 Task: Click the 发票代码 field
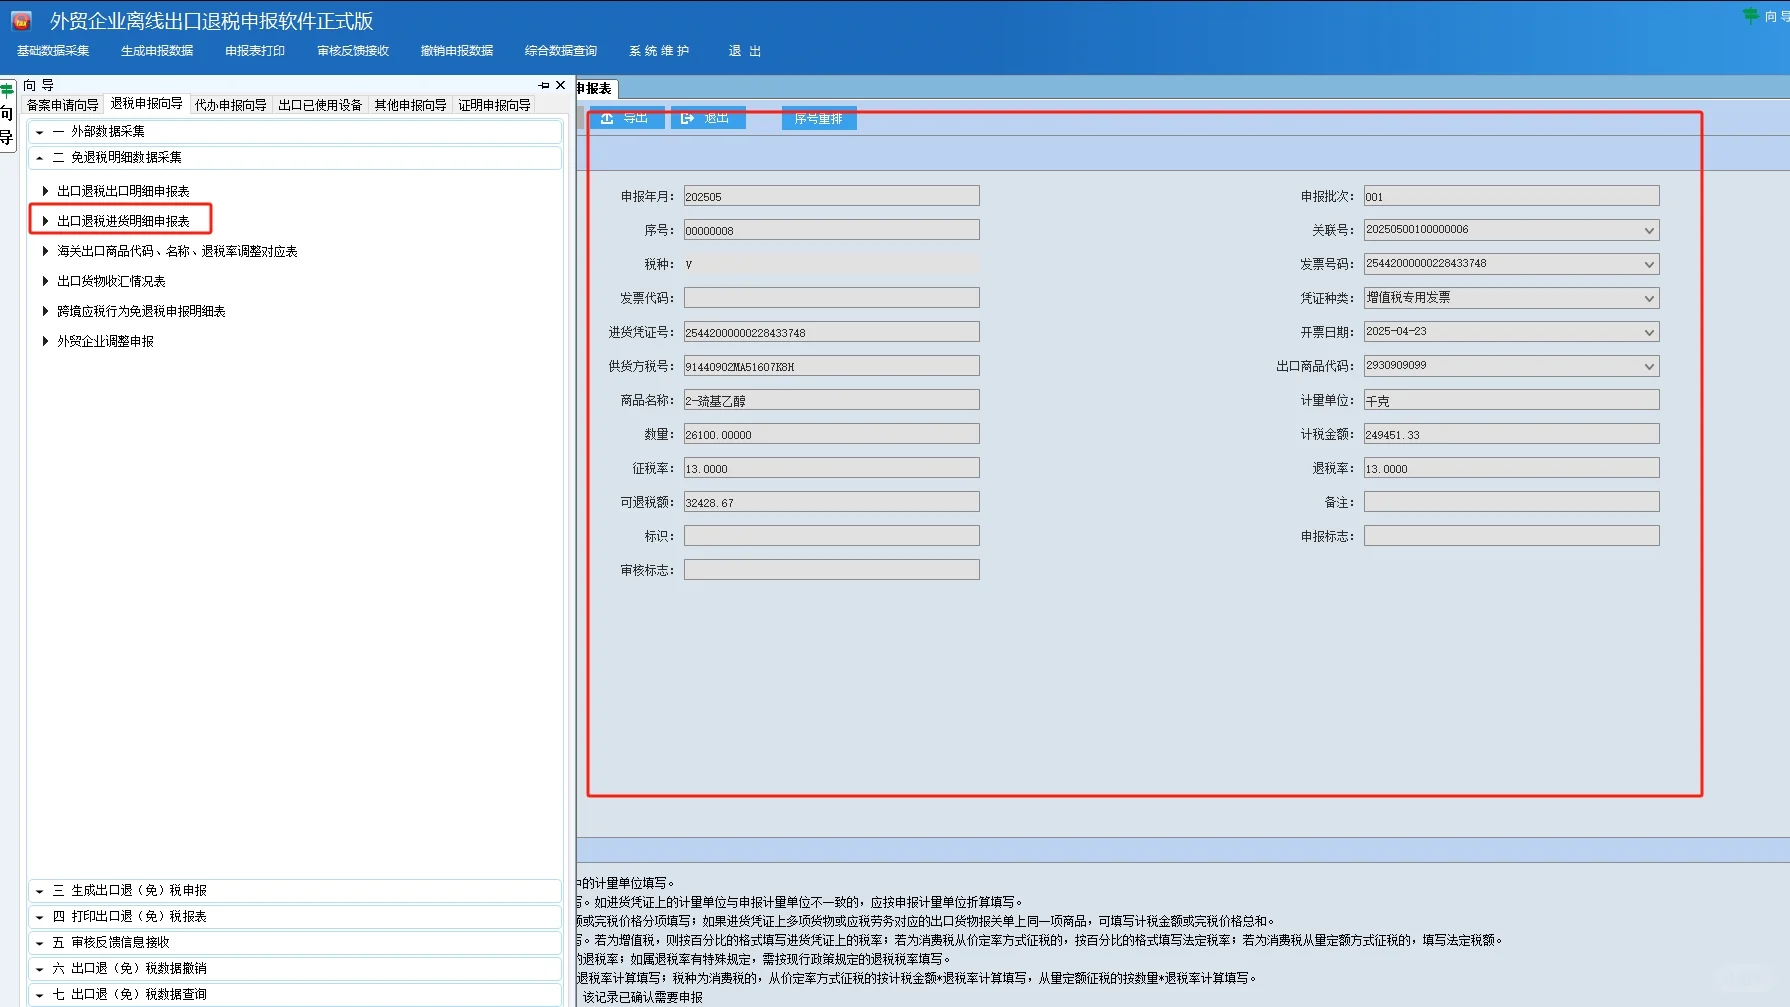coord(832,298)
